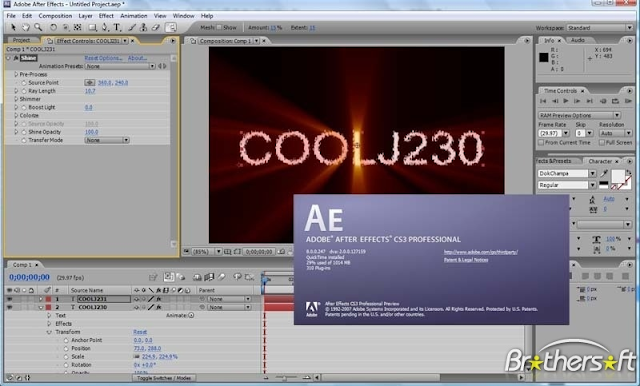Open Patent & Legal Notices link
This screenshot has height=386, width=640.
466,260
